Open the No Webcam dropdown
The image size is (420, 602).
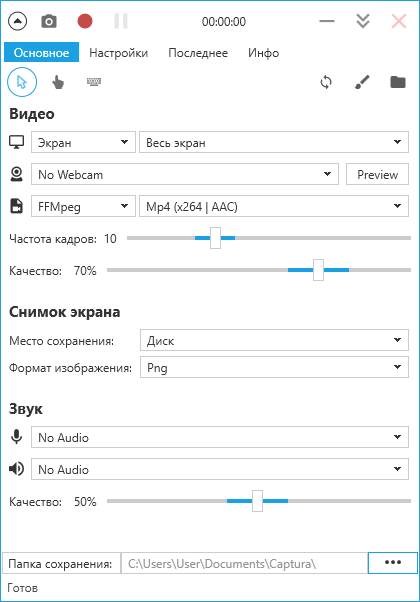tap(185, 174)
